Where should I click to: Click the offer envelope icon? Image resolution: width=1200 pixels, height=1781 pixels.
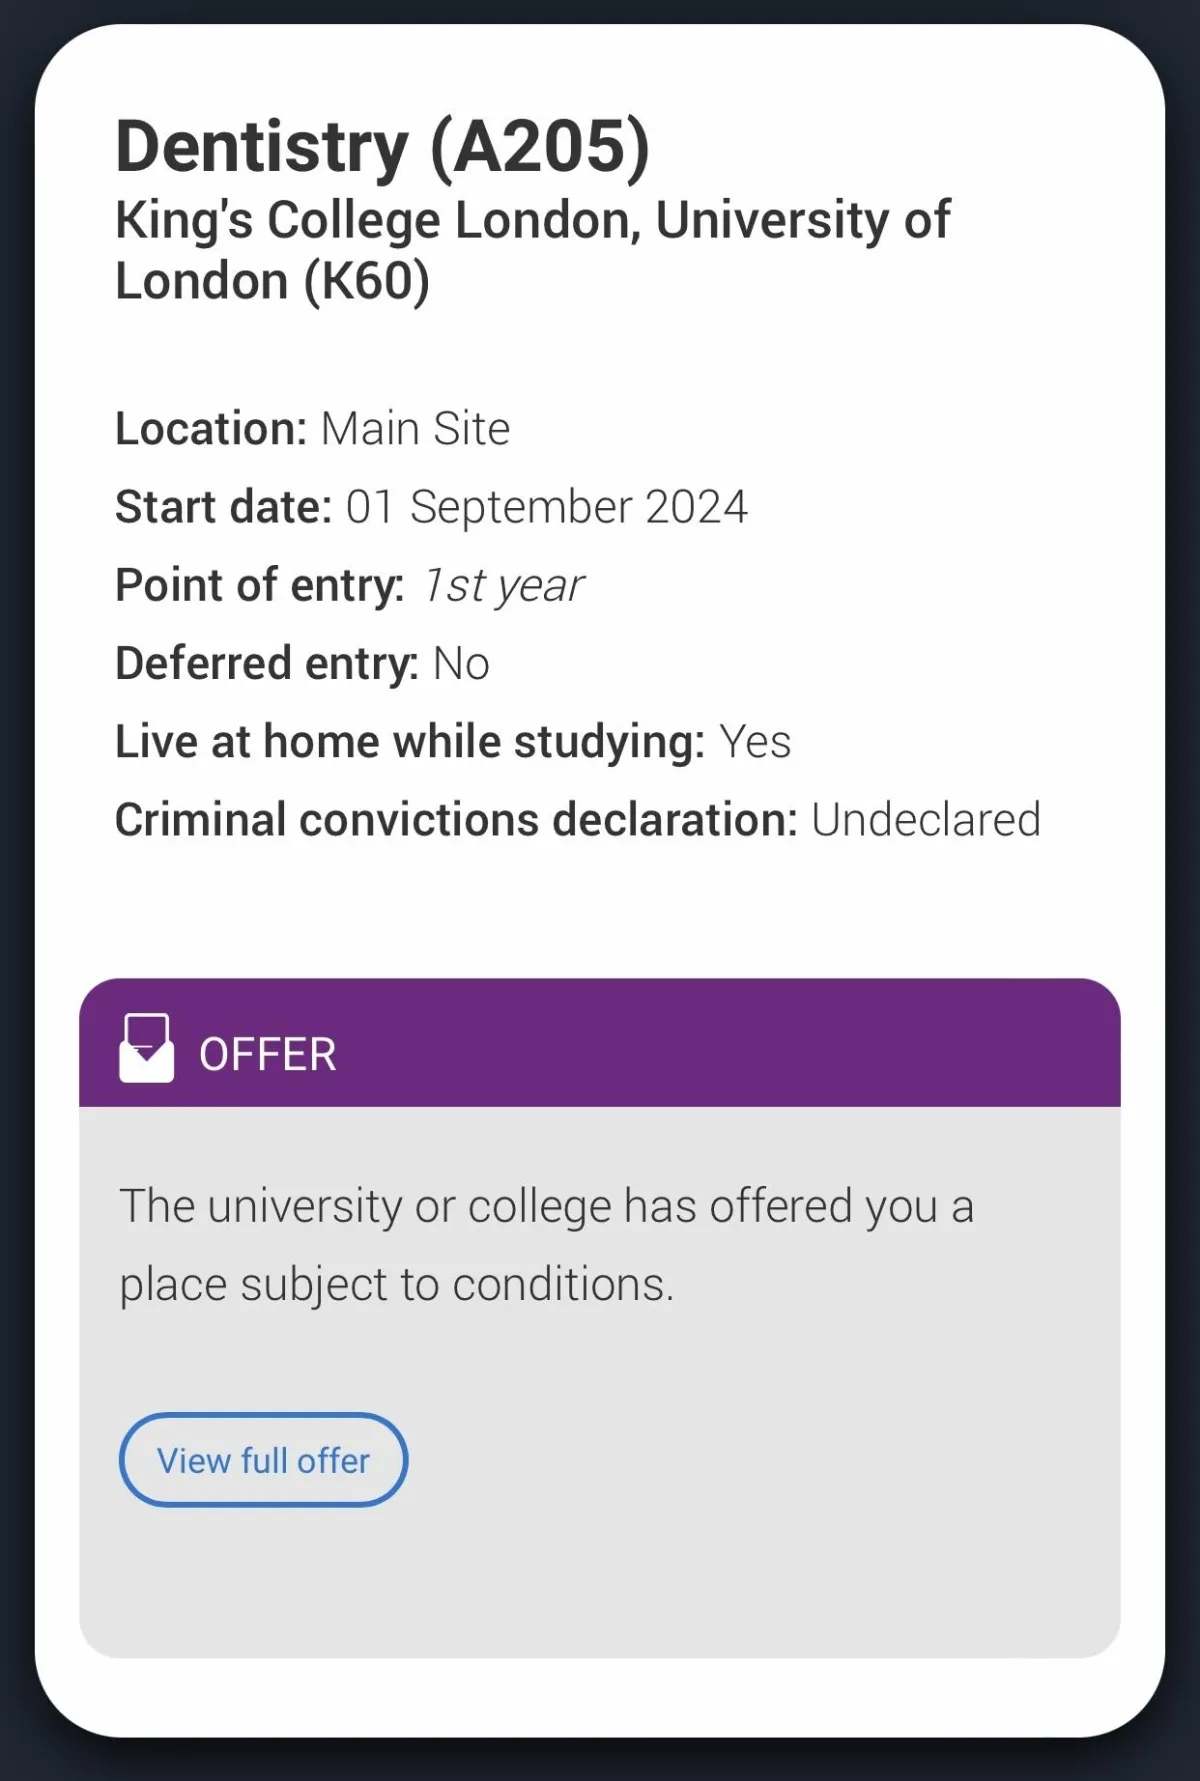[x=146, y=1049]
